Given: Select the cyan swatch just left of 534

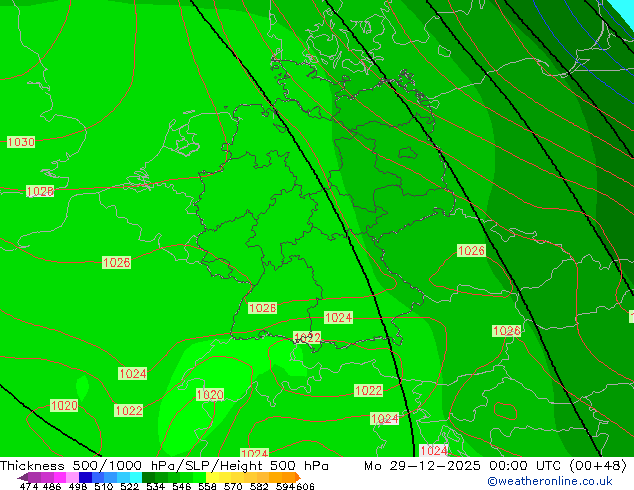Looking at the screenshot, I should tap(136, 477).
